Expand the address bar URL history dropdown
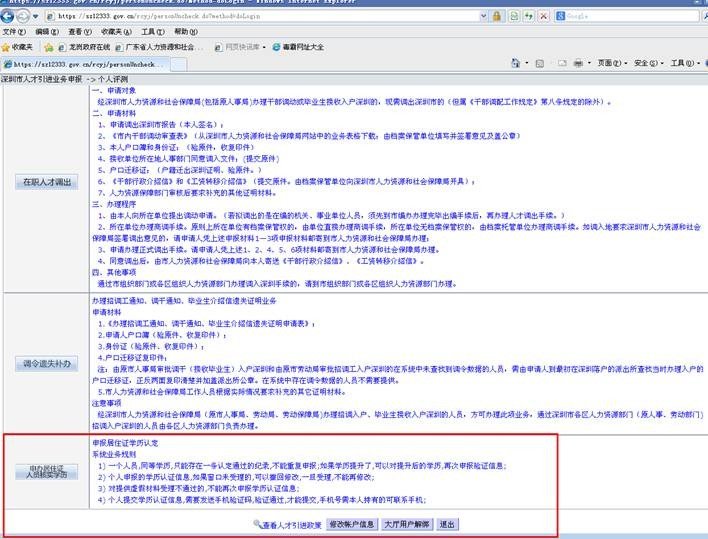 click(x=484, y=16)
